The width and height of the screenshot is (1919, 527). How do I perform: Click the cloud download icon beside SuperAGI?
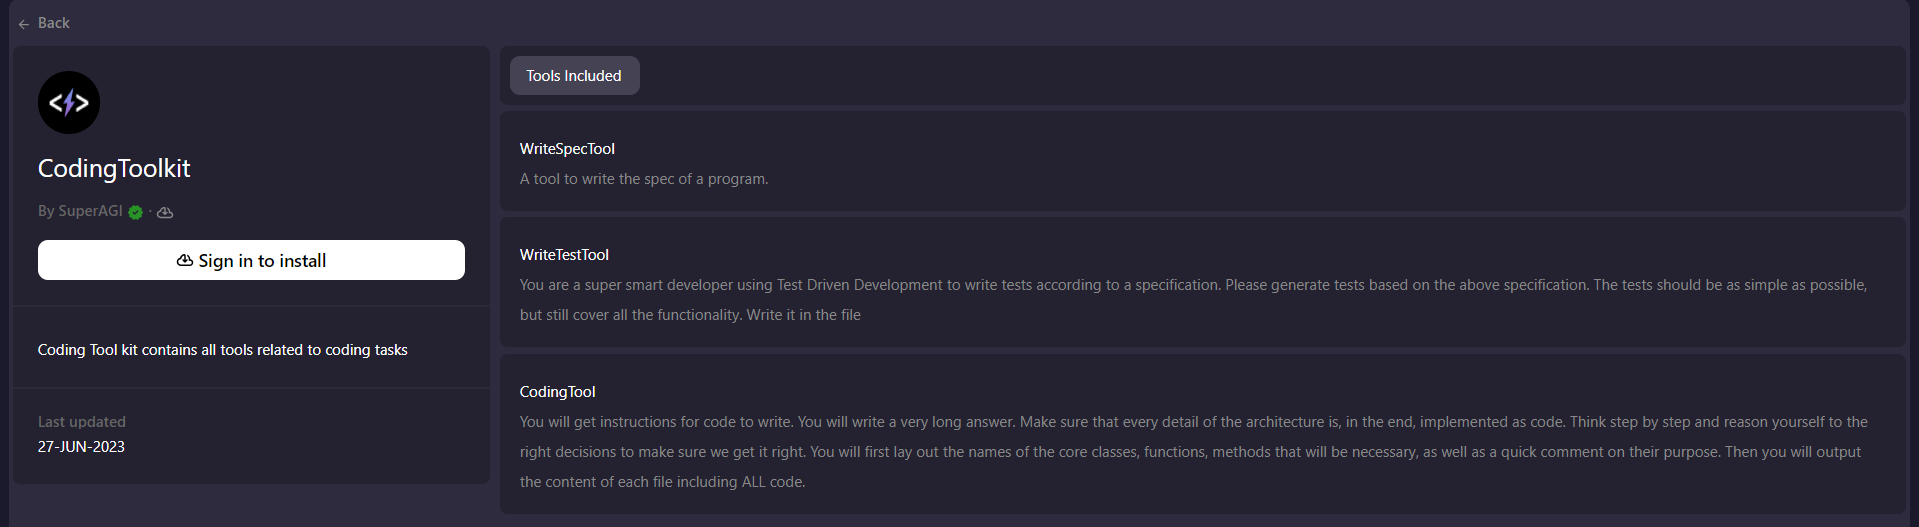(x=165, y=212)
